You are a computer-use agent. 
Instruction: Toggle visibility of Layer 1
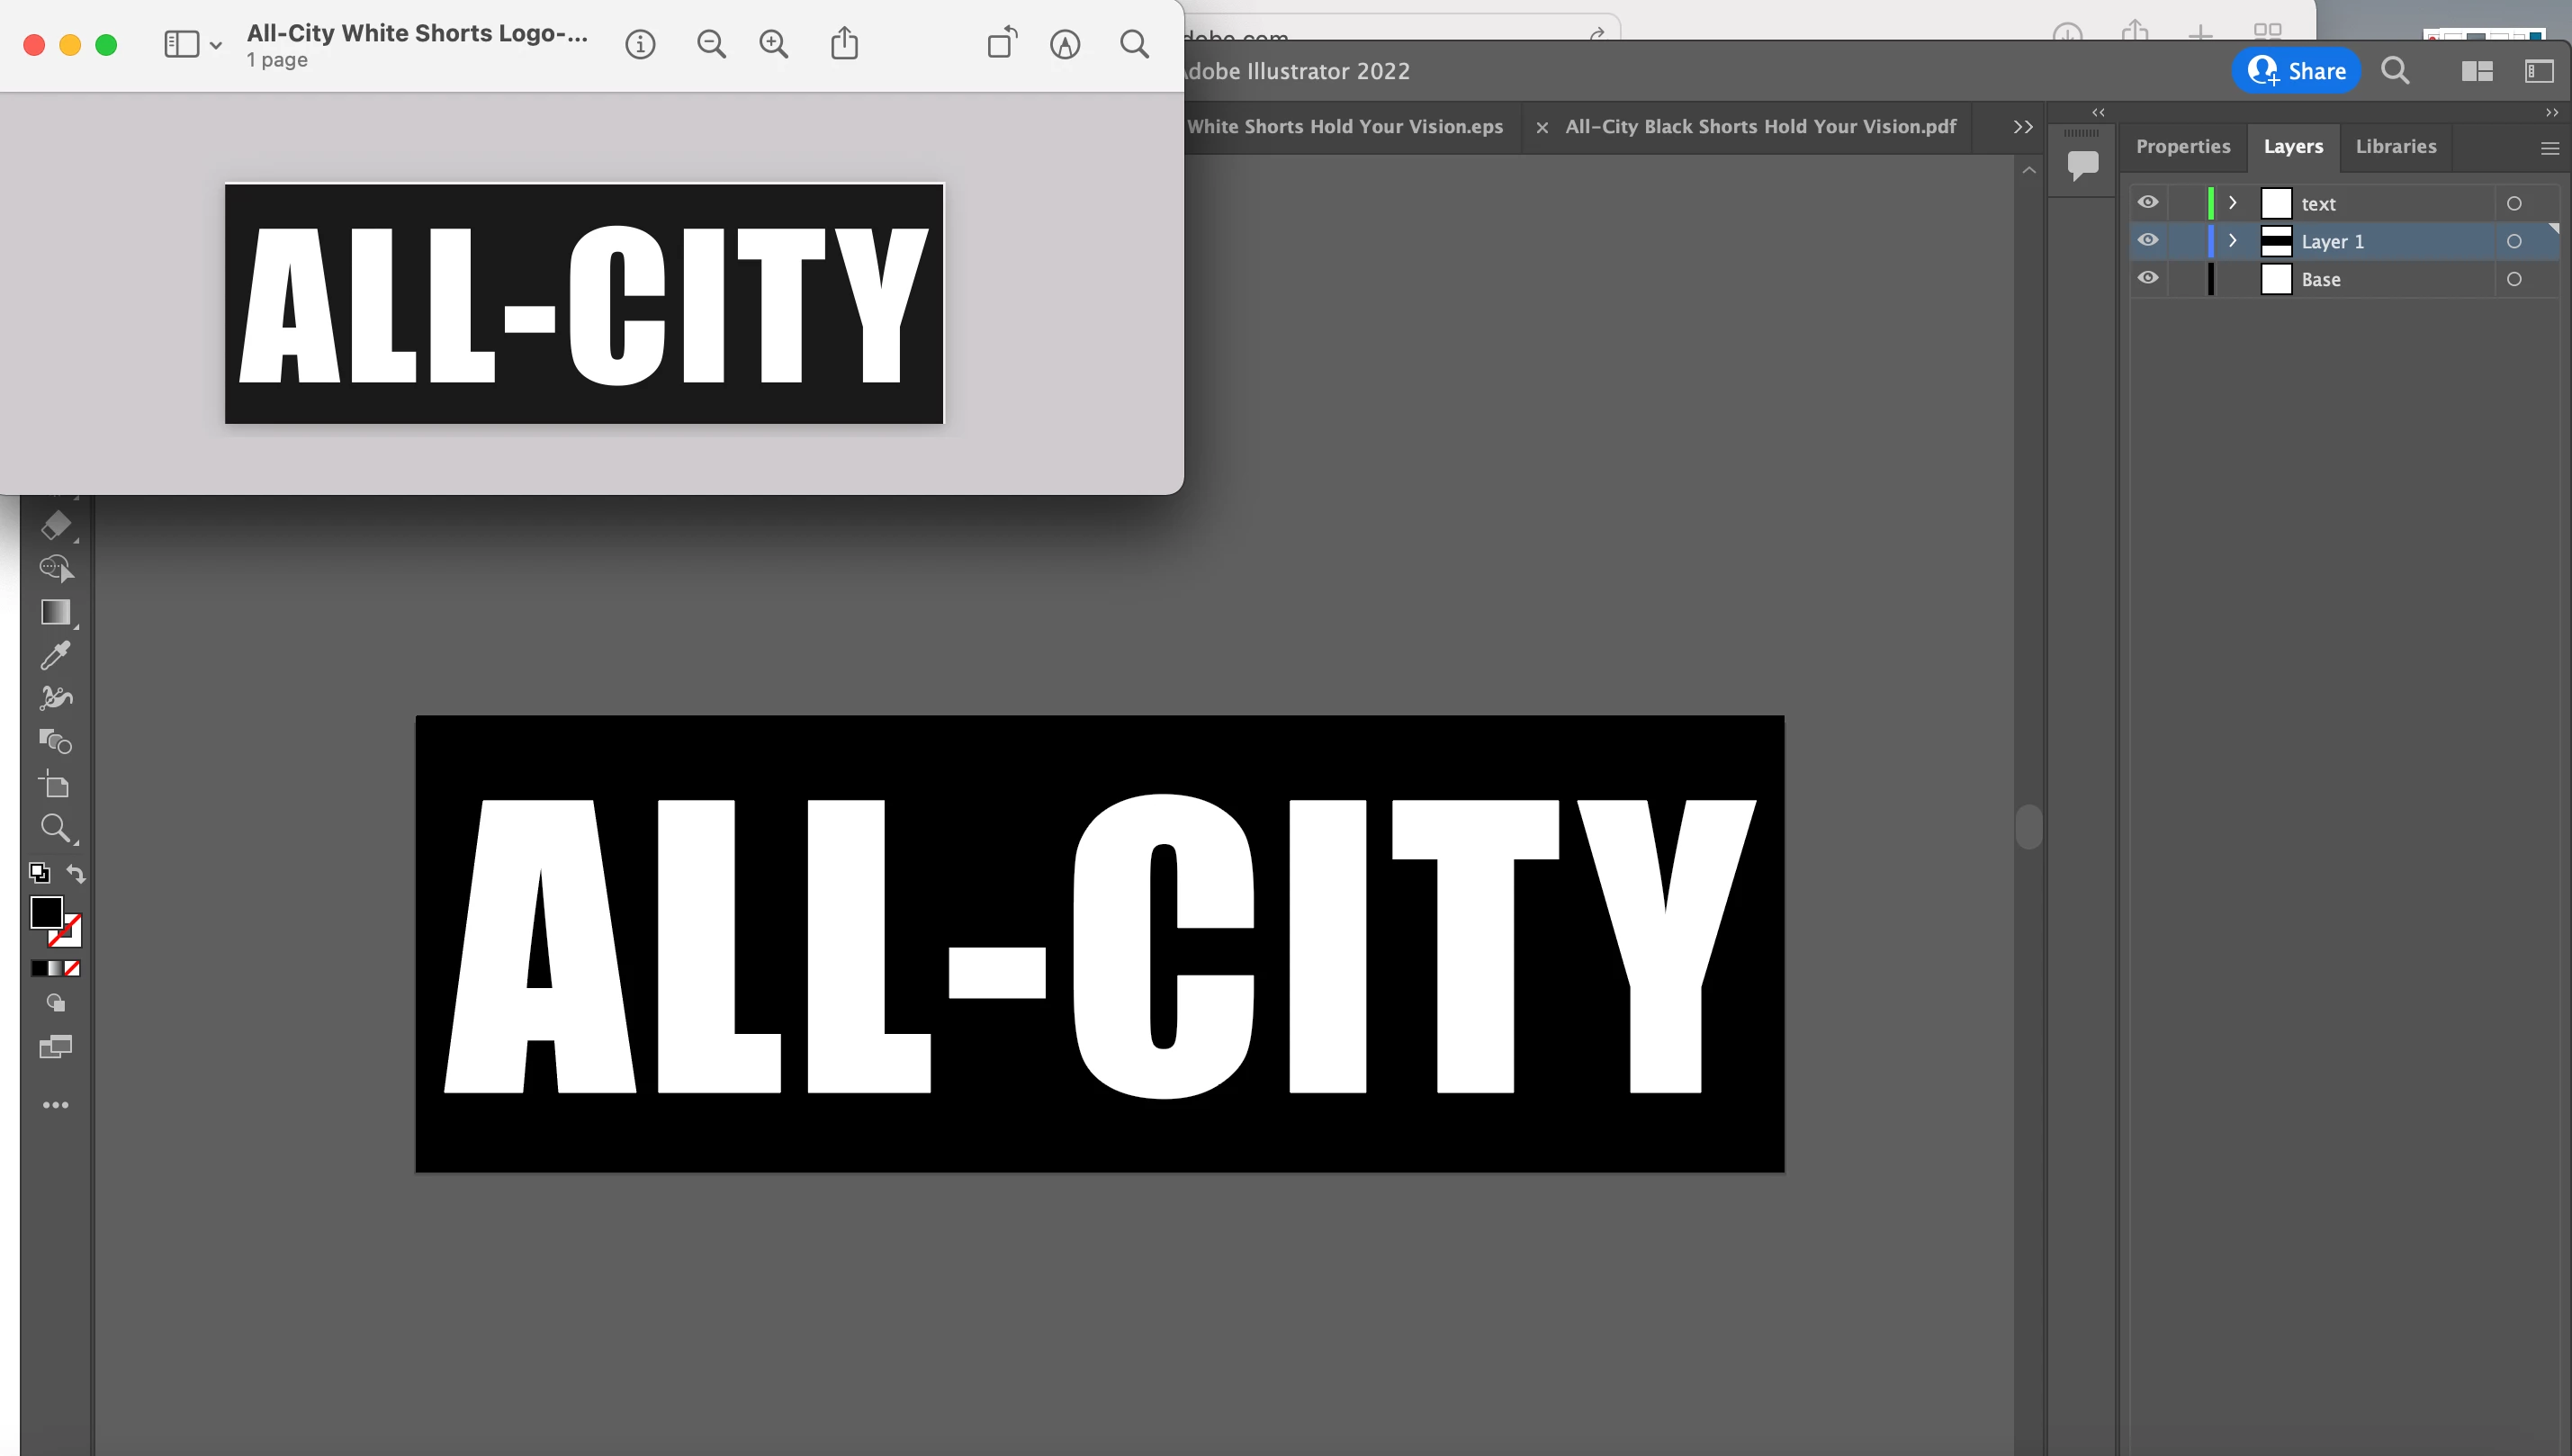tap(2147, 241)
